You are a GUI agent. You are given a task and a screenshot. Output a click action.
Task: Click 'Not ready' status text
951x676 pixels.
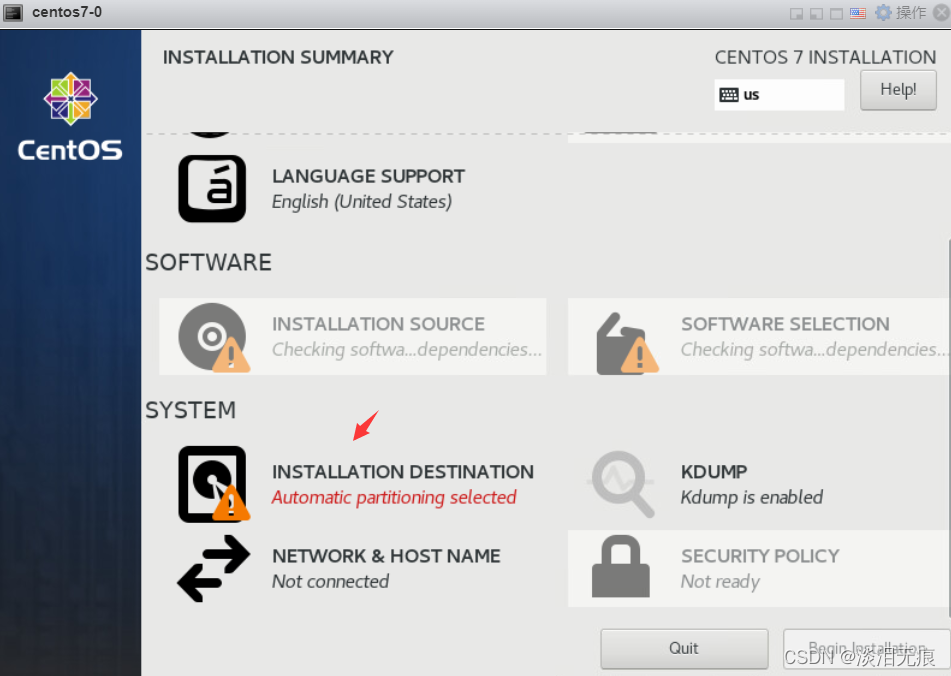pyautogui.click(x=720, y=582)
